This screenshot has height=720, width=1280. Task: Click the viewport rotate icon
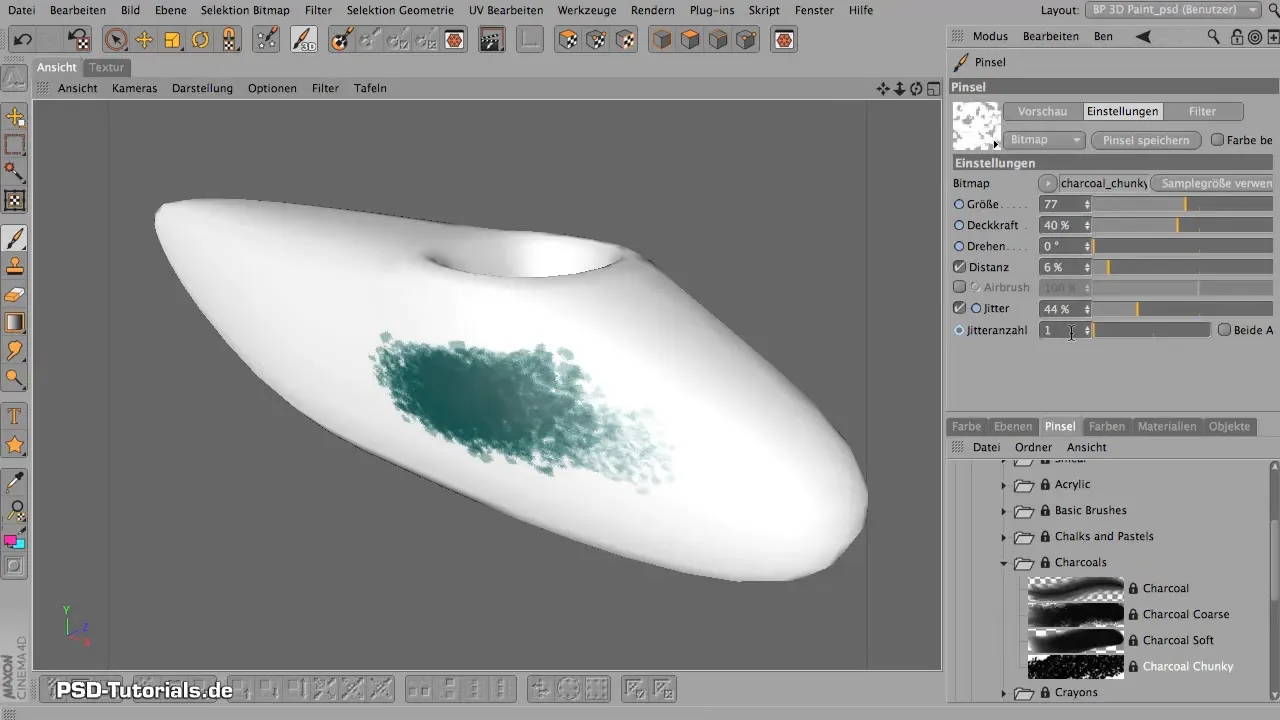[x=916, y=88]
